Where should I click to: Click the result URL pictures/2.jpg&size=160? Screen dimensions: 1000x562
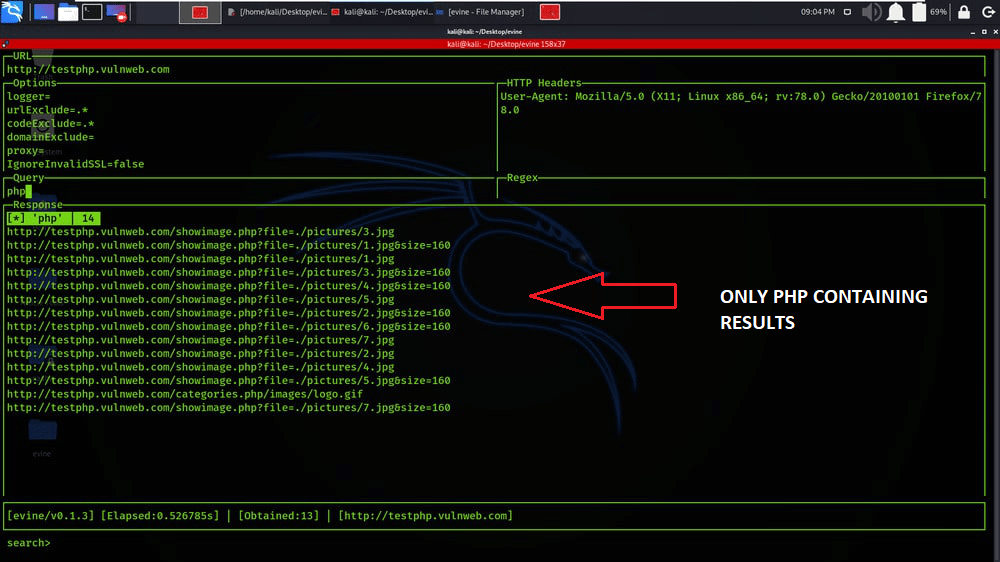pyautogui.click(x=228, y=313)
